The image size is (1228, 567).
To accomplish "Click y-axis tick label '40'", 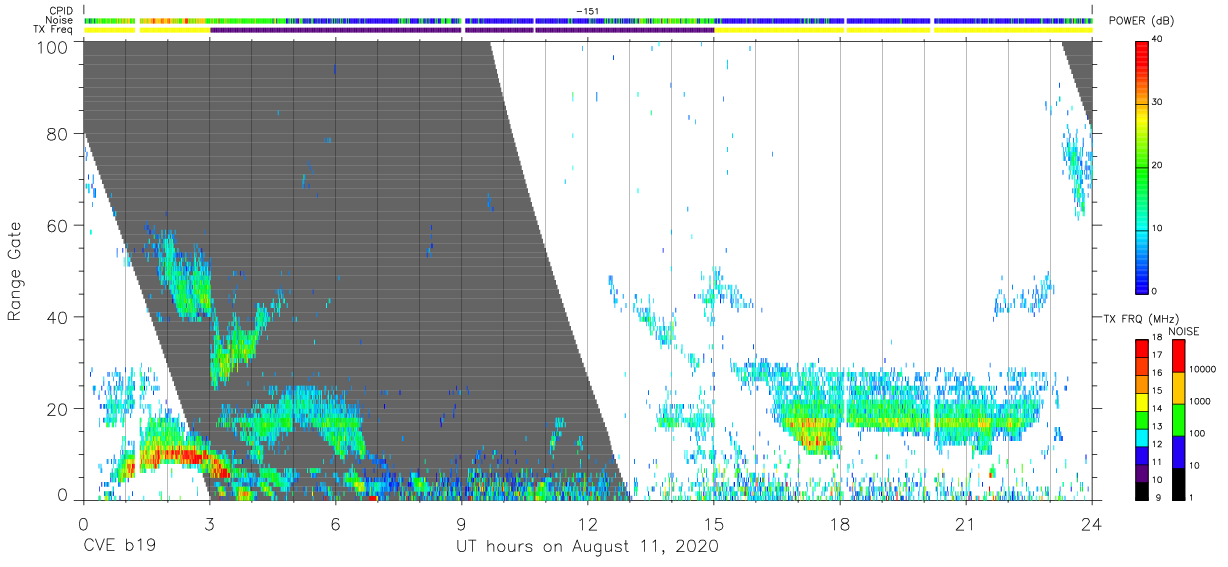I will 58,317.
